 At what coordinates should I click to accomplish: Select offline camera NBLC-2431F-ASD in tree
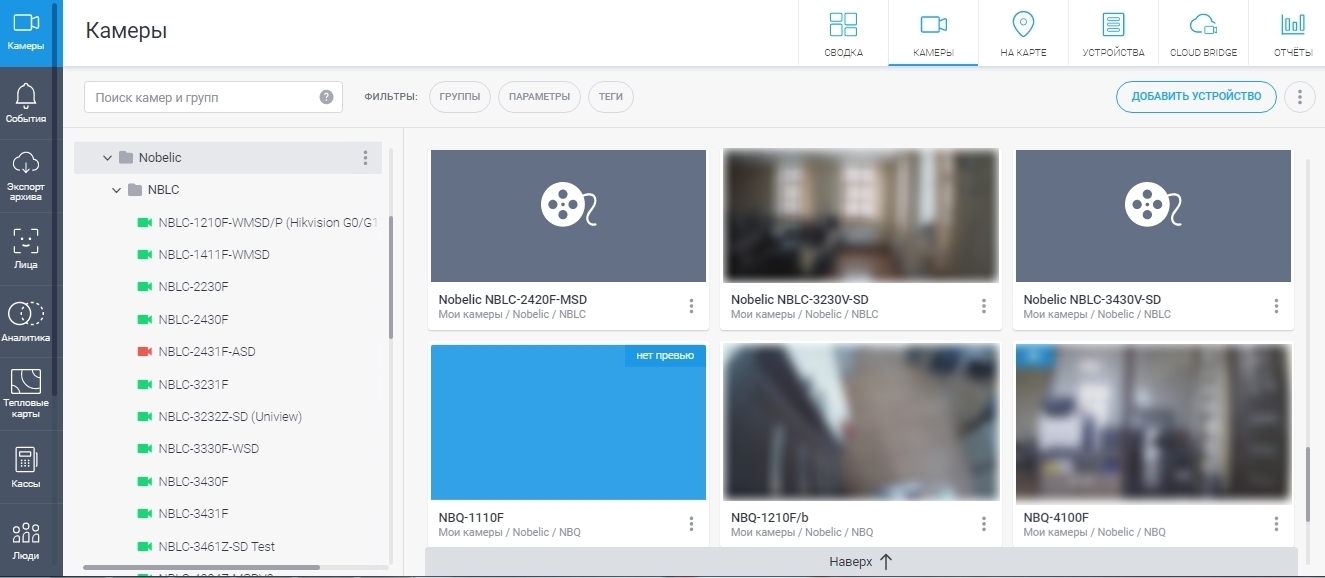point(196,352)
